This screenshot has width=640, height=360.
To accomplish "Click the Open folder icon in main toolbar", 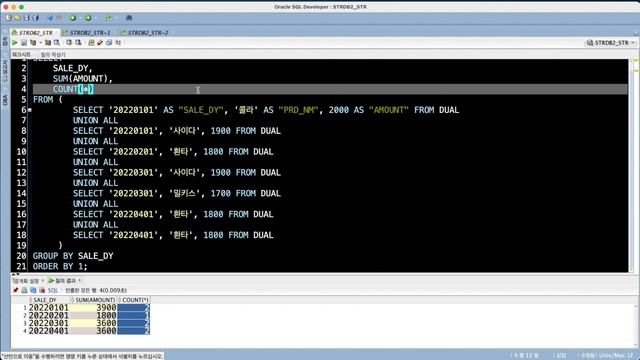I will pyautogui.click(x=18, y=18).
